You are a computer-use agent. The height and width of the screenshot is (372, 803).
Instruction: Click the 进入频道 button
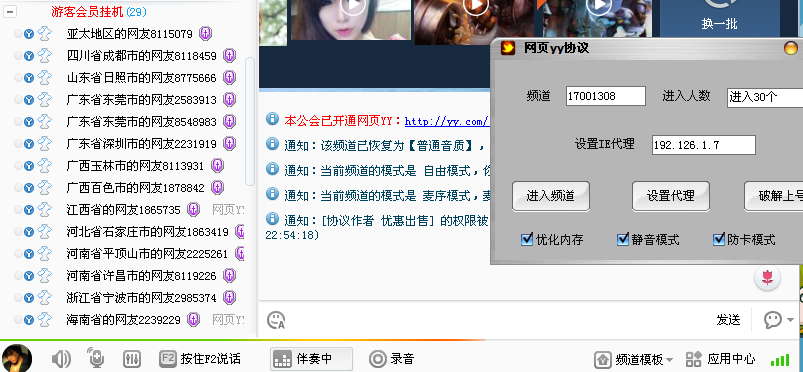click(551, 196)
